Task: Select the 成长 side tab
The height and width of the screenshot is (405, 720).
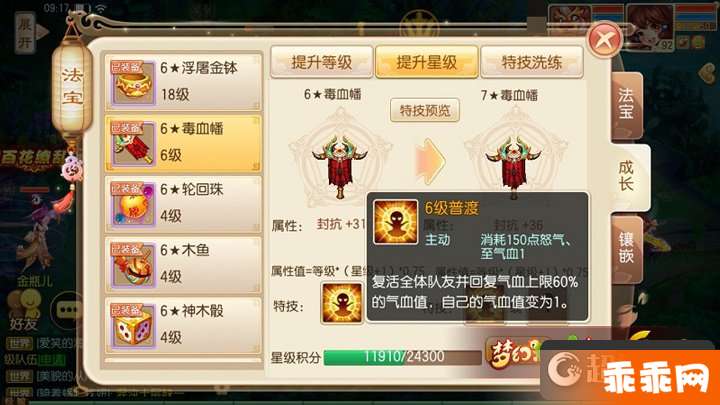Action: 628,177
